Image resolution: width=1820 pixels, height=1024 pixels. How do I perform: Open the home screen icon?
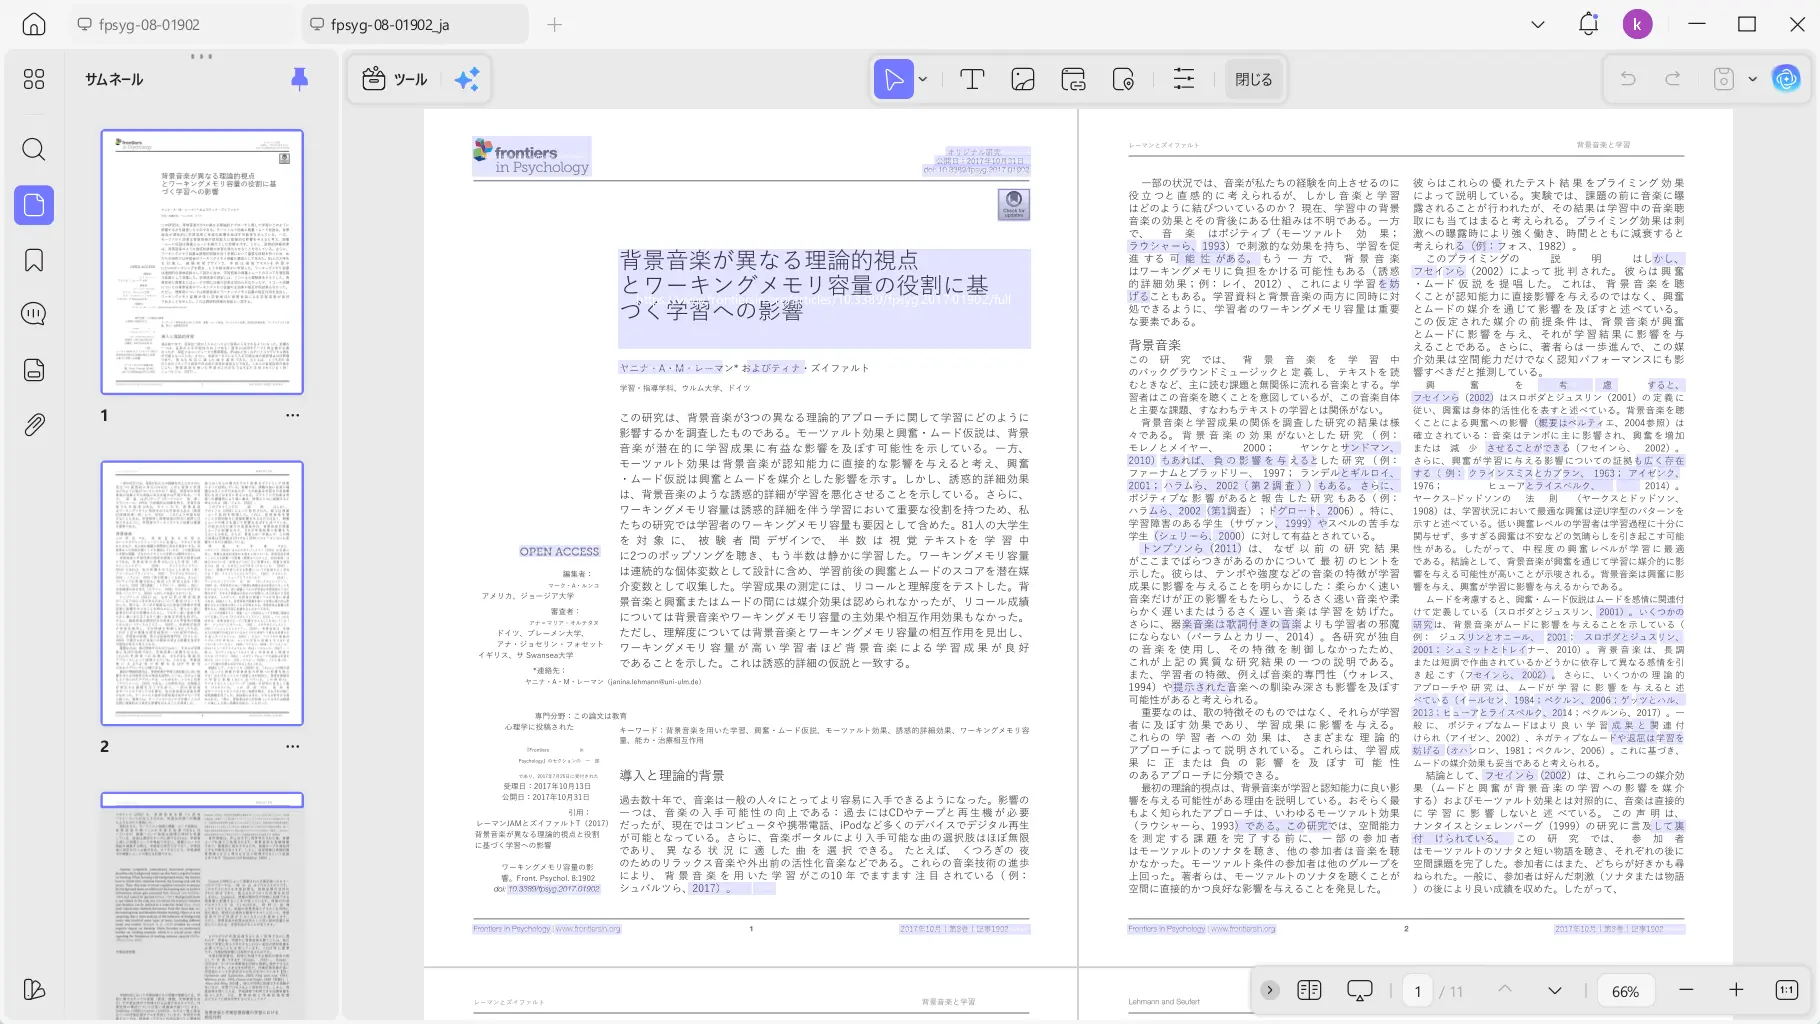click(34, 24)
